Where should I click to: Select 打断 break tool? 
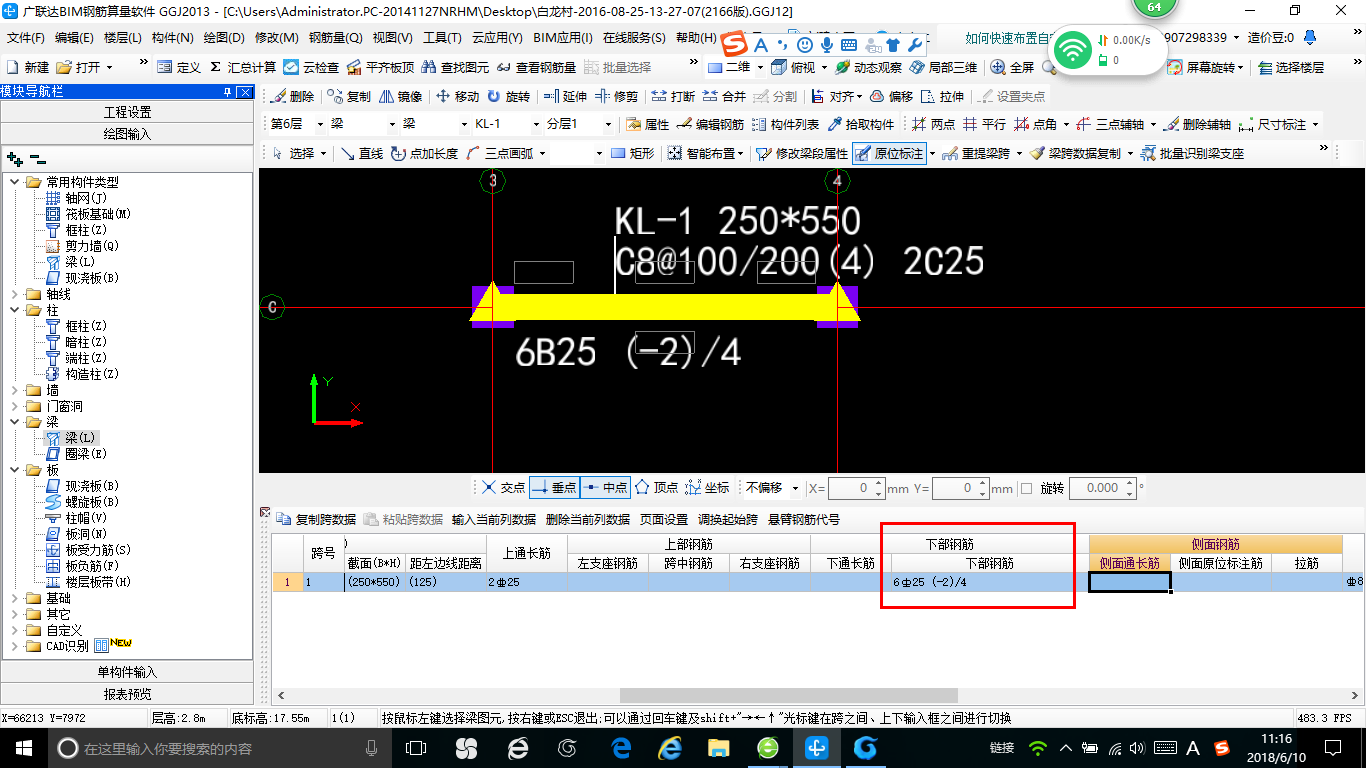[673, 96]
